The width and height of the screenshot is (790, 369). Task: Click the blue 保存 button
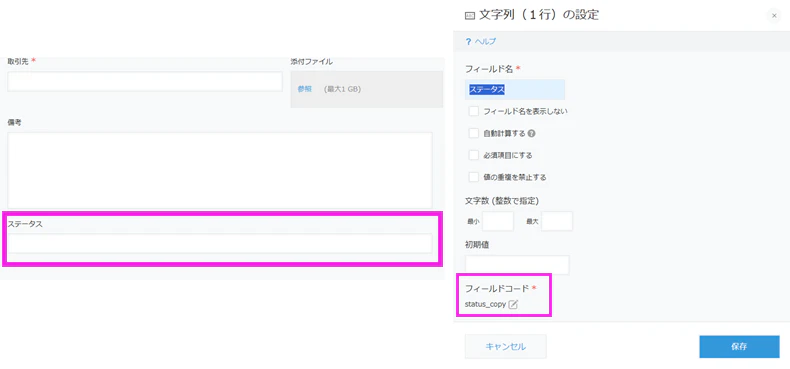(x=739, y=346)
